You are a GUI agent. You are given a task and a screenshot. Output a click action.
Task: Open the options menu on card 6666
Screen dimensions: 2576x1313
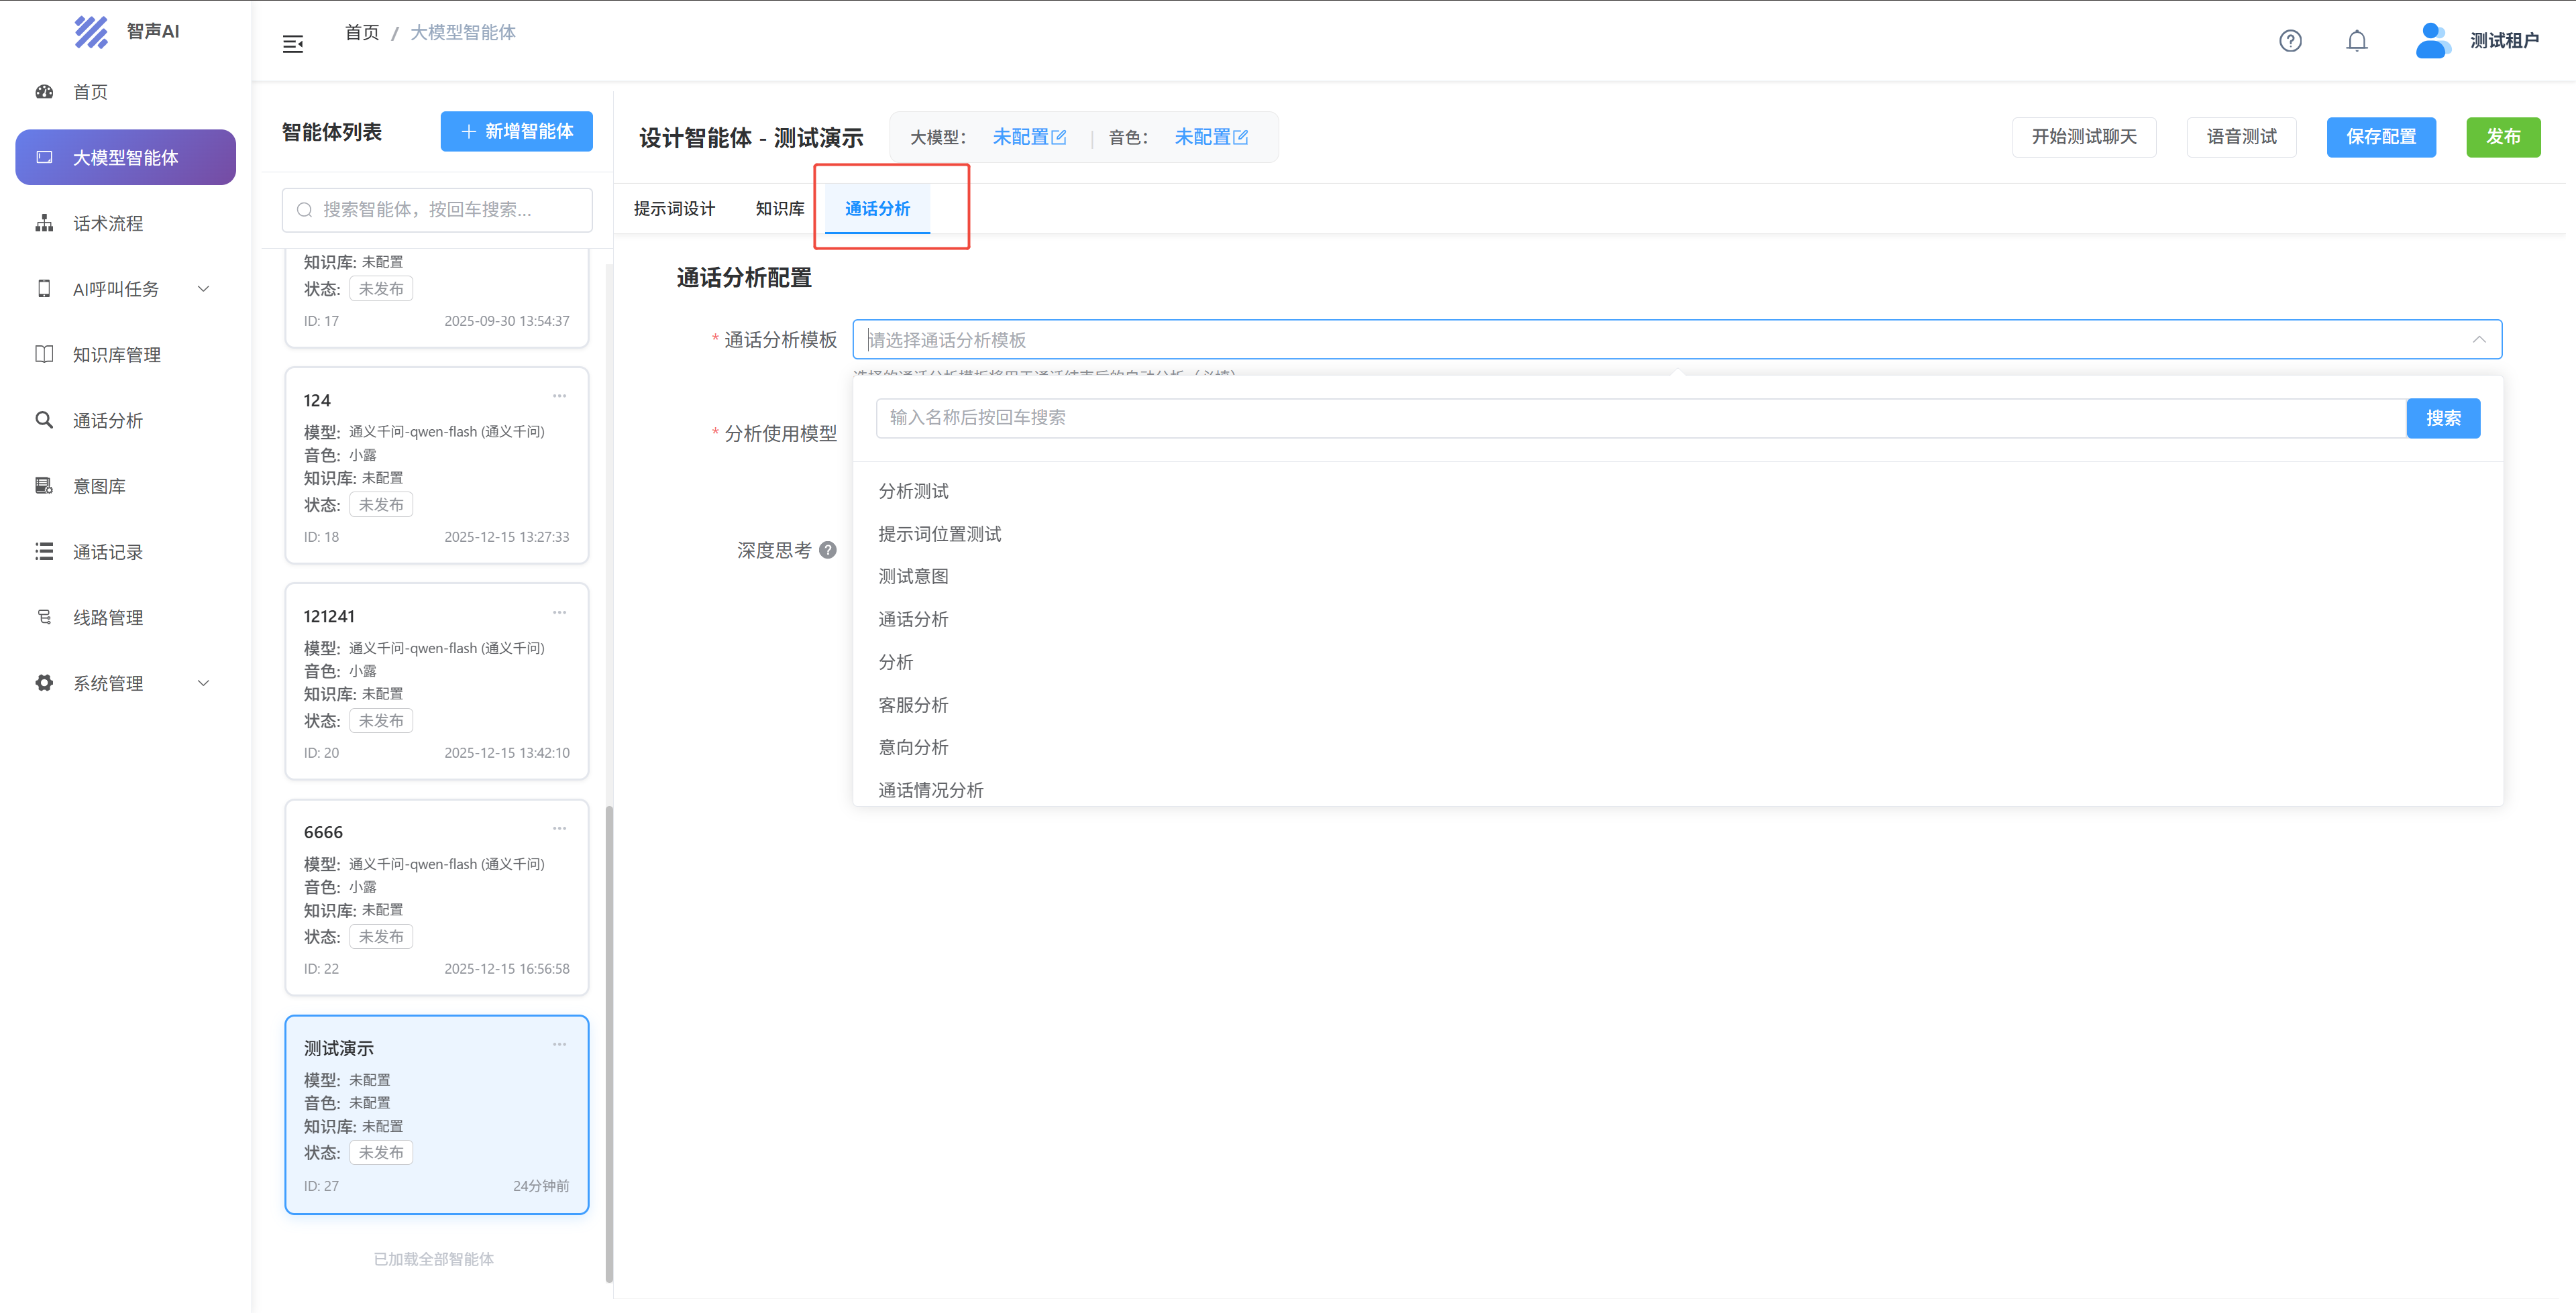pyautogui.click(x=559, y=828)
